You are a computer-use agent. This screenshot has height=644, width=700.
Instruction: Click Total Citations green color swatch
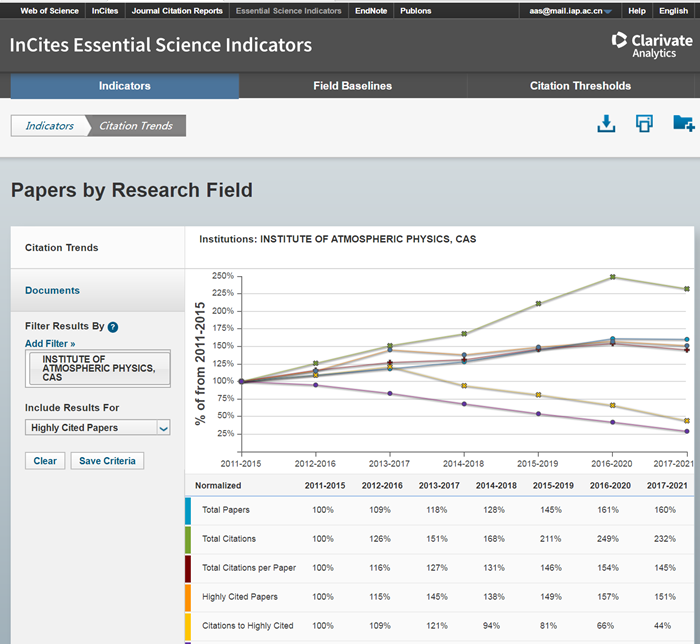click(x=188, y=540)
